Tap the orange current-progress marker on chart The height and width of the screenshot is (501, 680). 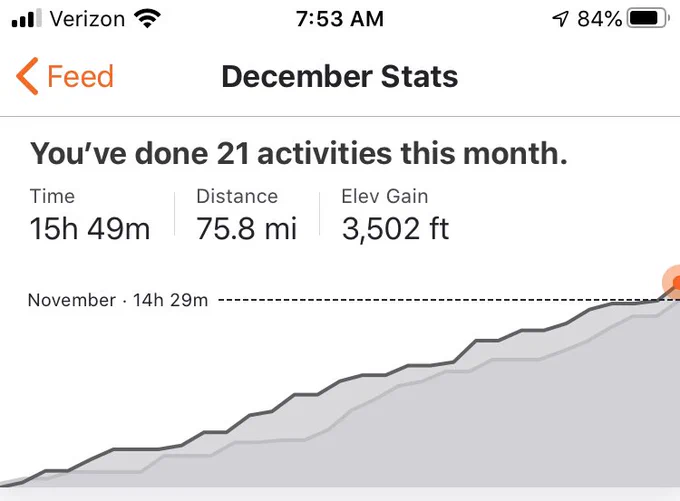pyautogui.click(x=673, y=283)
